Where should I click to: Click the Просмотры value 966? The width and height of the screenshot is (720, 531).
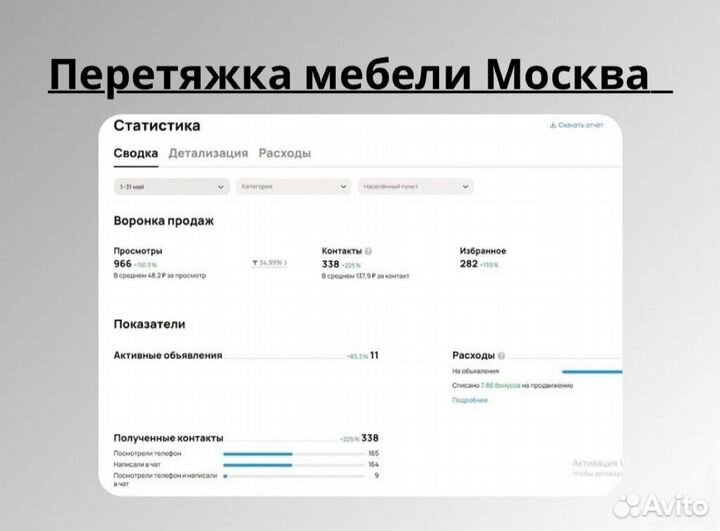coord(123,264)
